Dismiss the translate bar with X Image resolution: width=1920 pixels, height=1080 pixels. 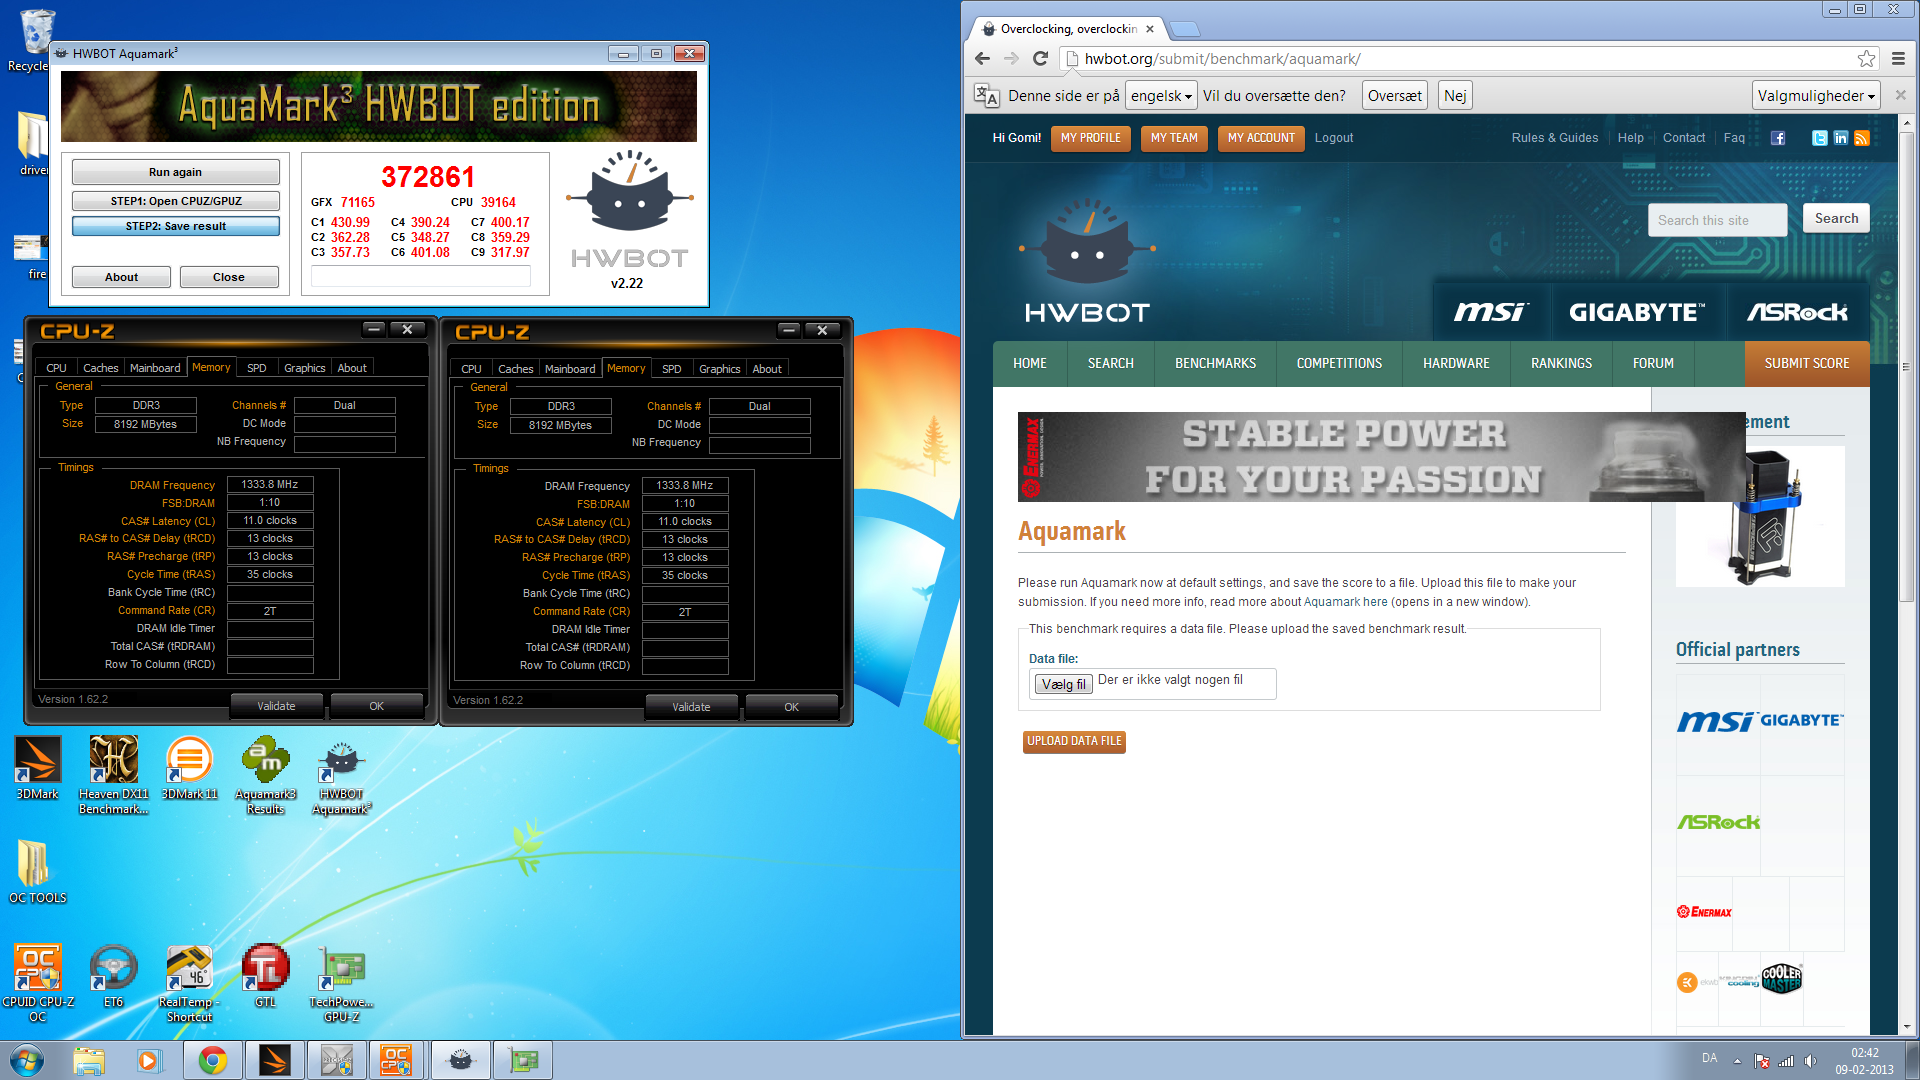tap(1900, 95)
